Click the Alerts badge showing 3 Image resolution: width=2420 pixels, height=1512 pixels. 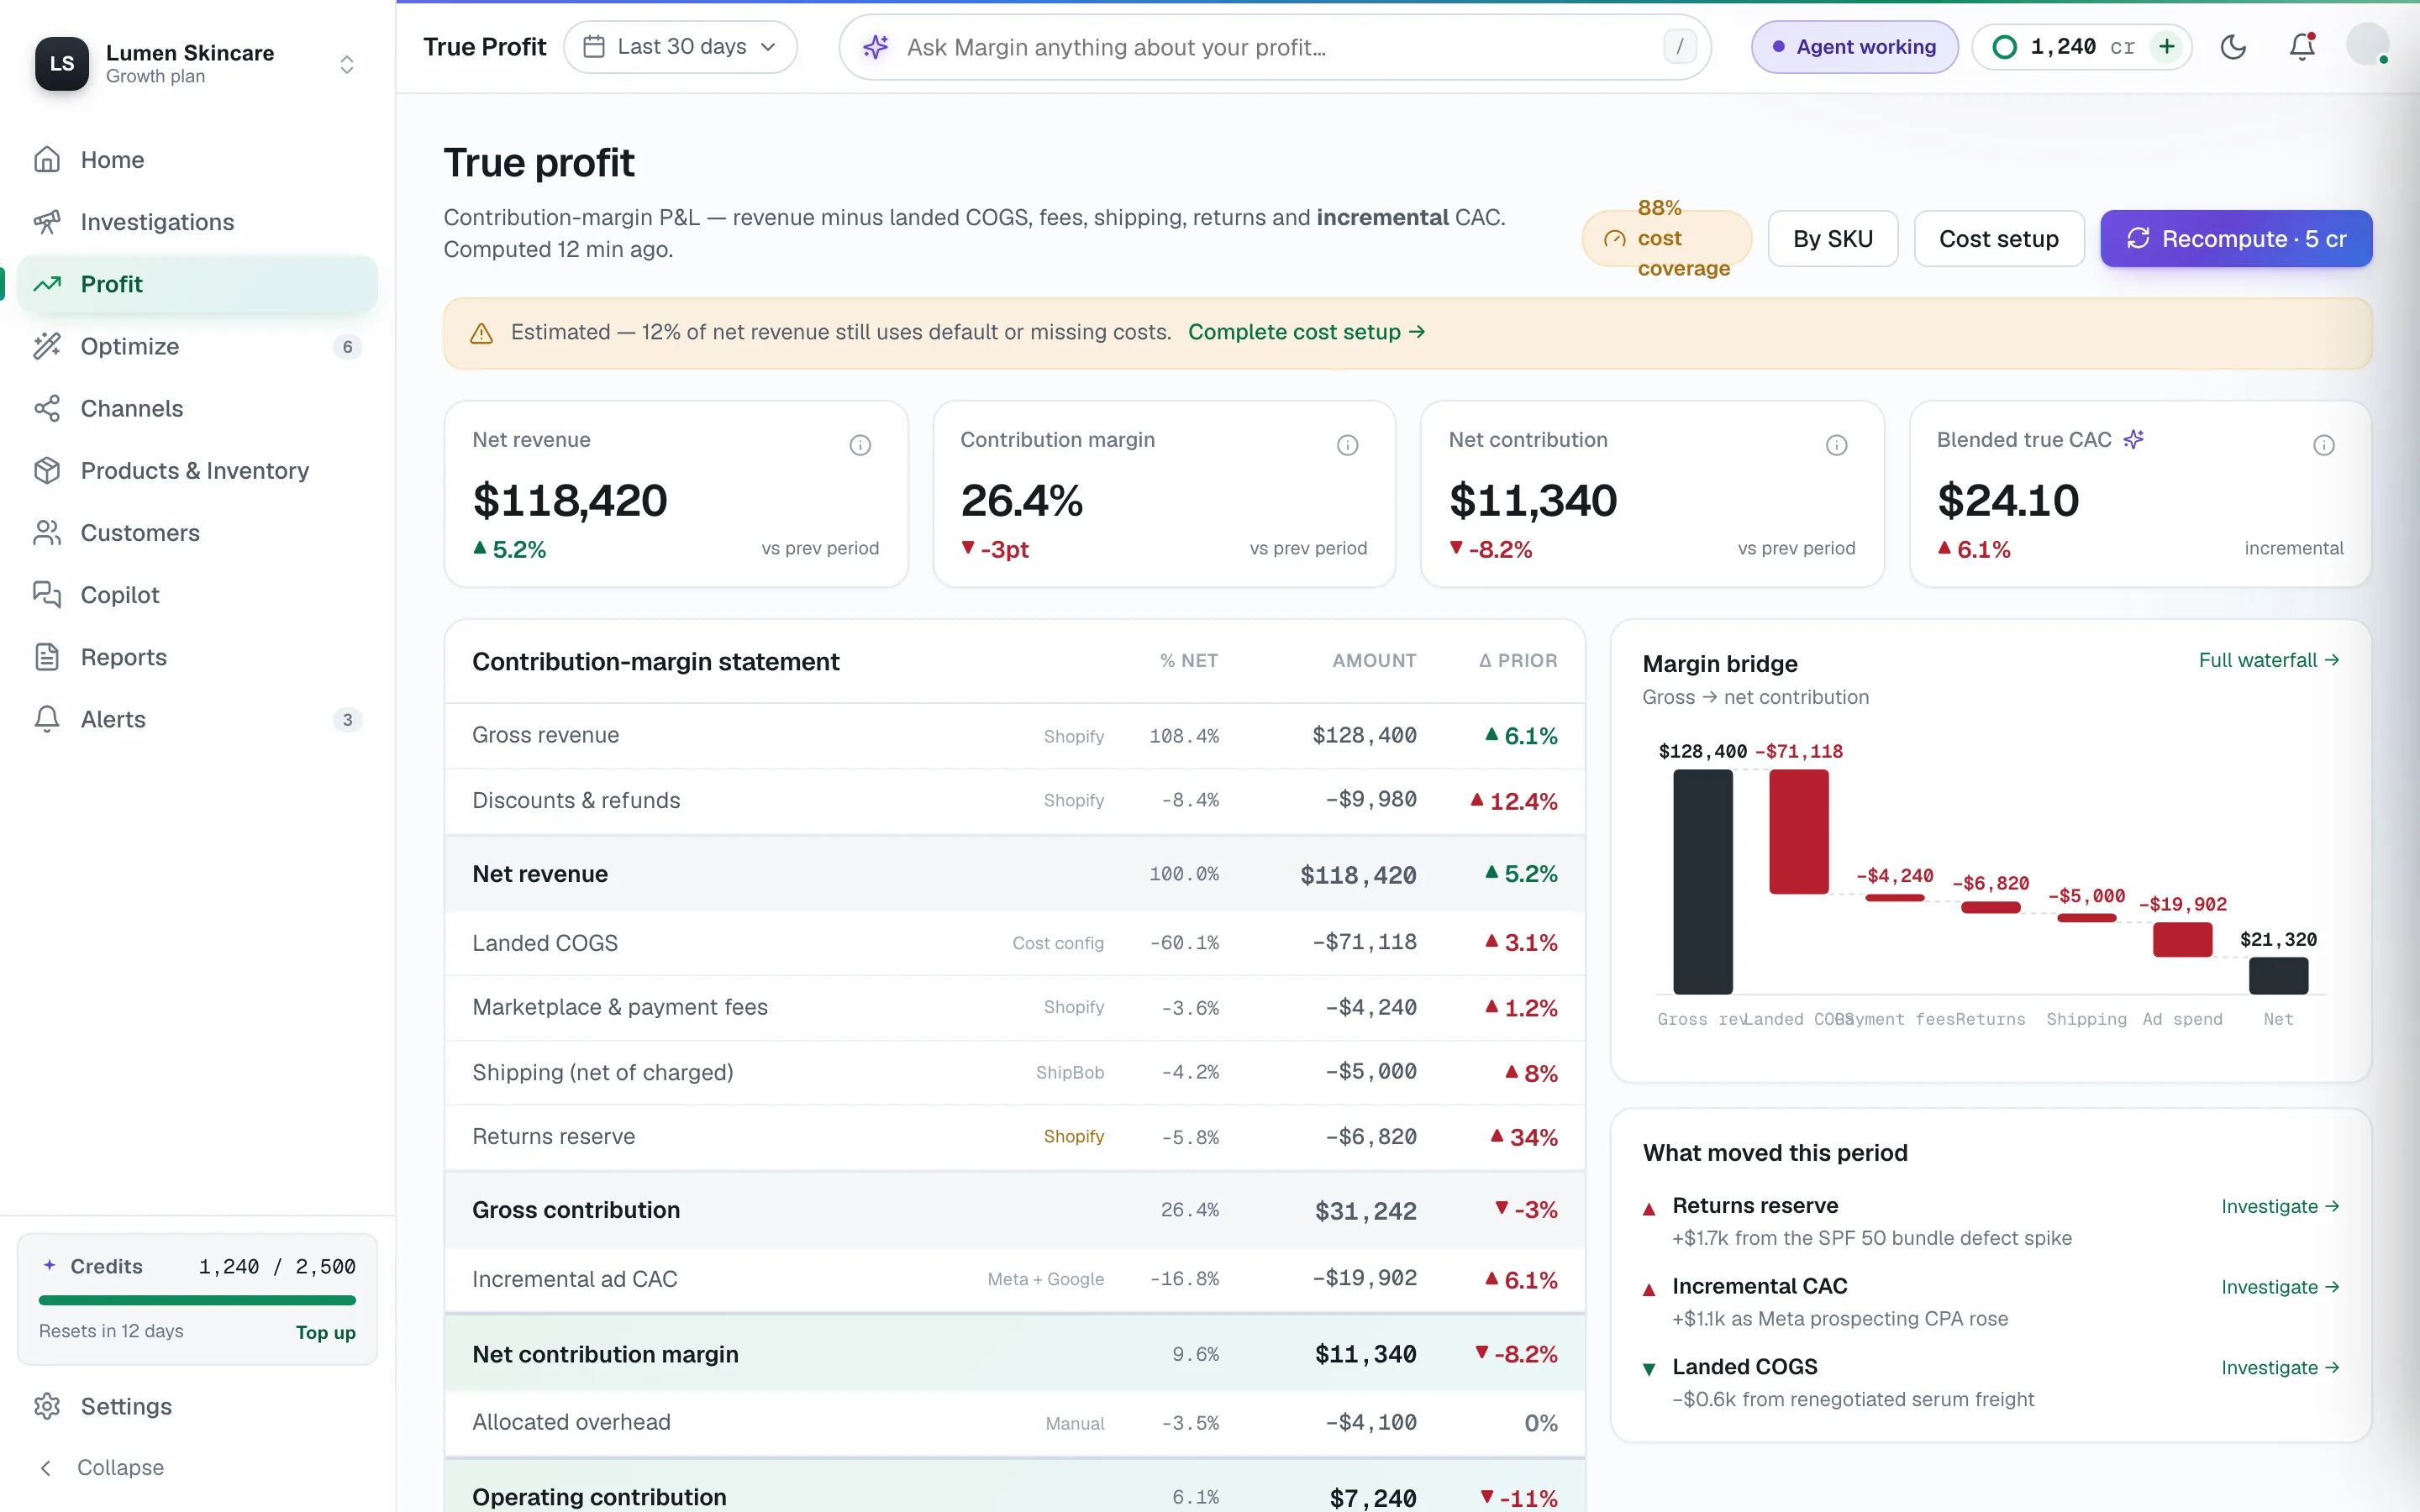point(347,720)
